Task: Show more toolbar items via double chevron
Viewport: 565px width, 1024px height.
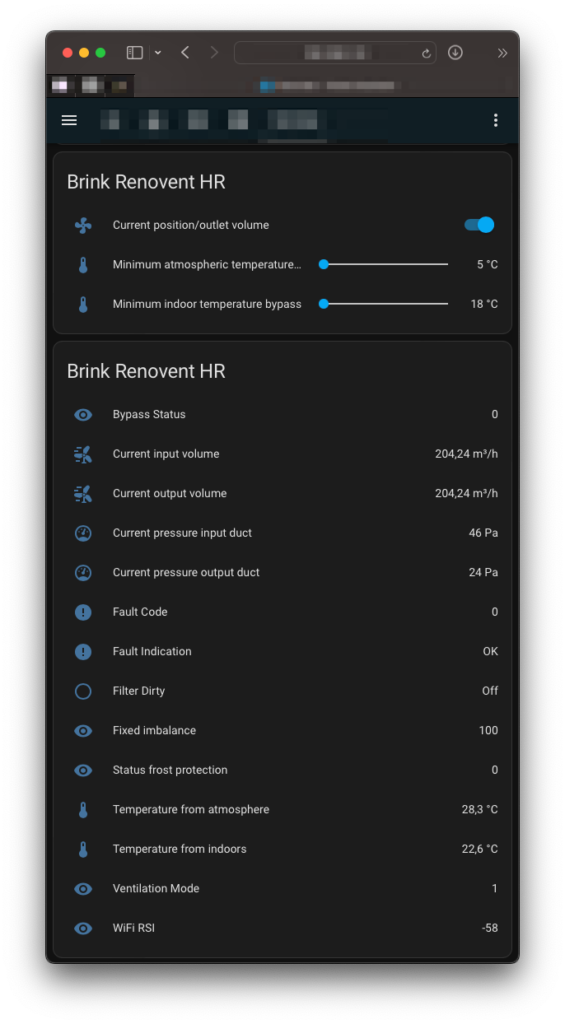Action: 502,53
